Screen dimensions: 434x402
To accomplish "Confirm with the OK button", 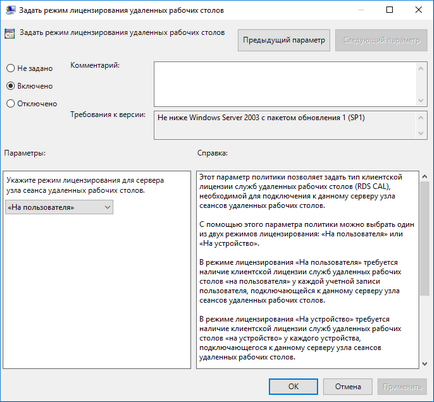I will coord(293,387).
